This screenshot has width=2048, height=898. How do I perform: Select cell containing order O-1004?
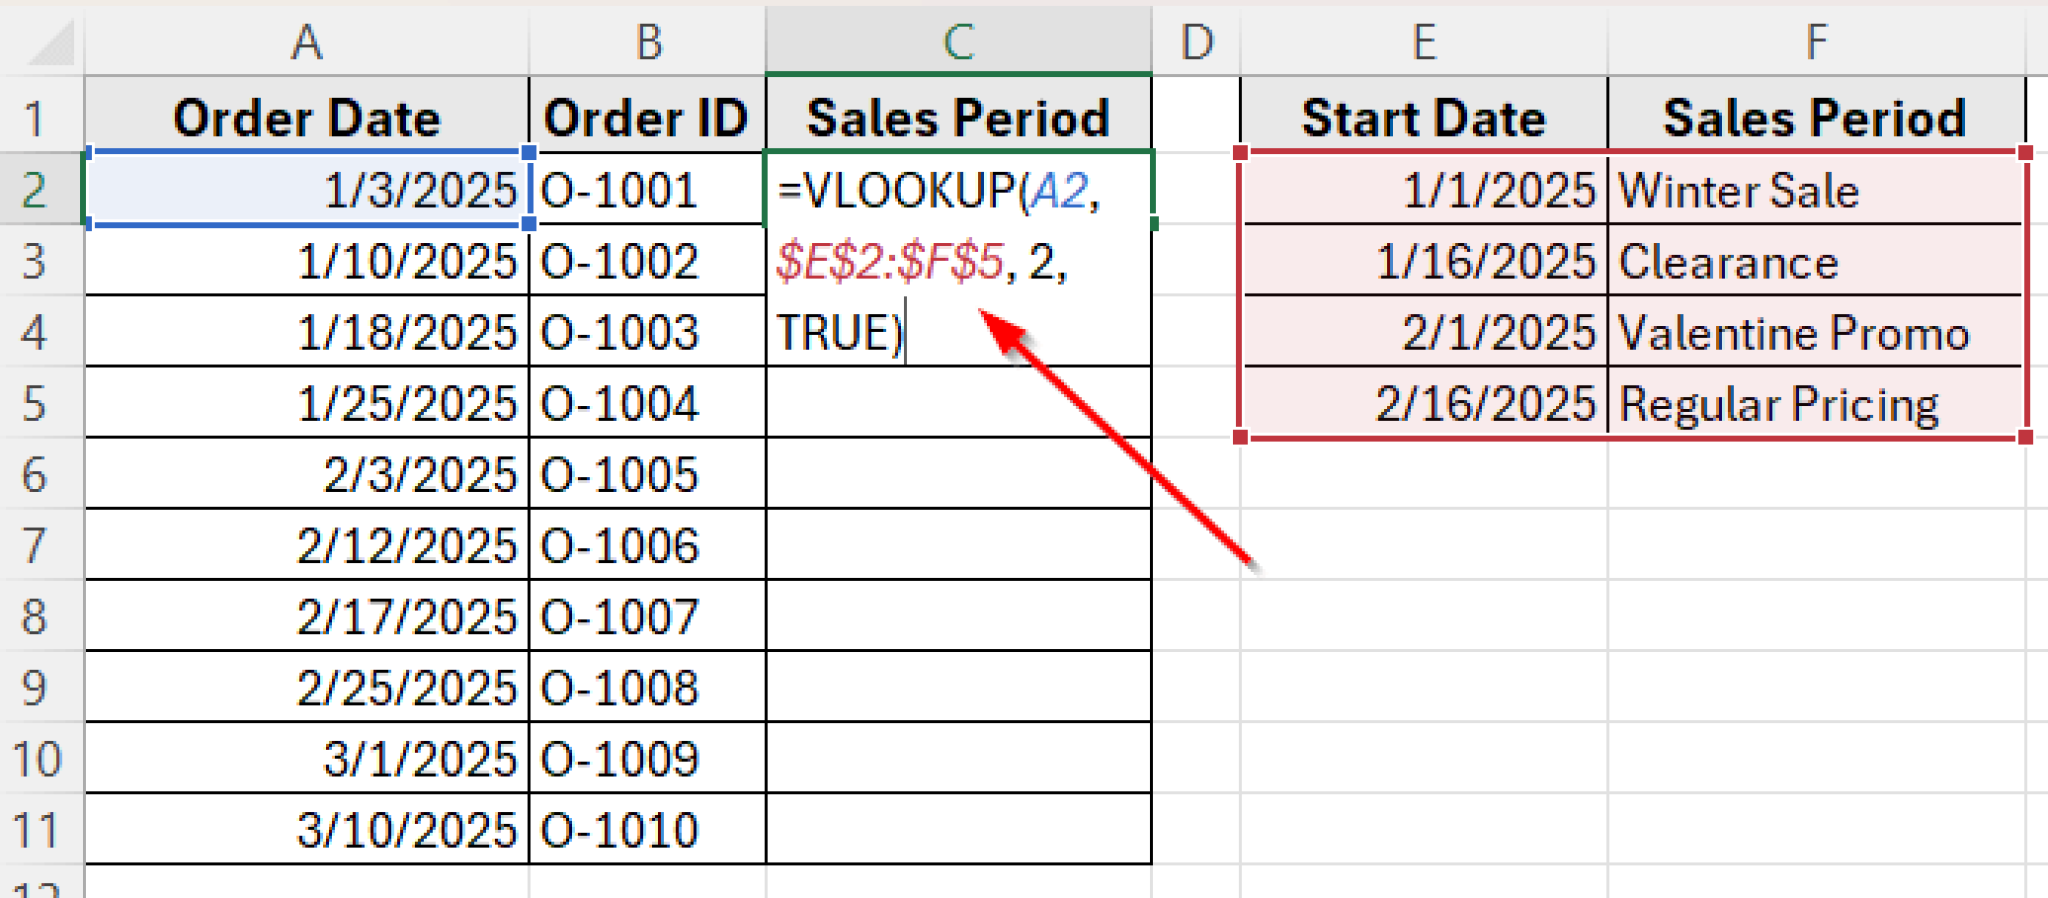point(648,404)
